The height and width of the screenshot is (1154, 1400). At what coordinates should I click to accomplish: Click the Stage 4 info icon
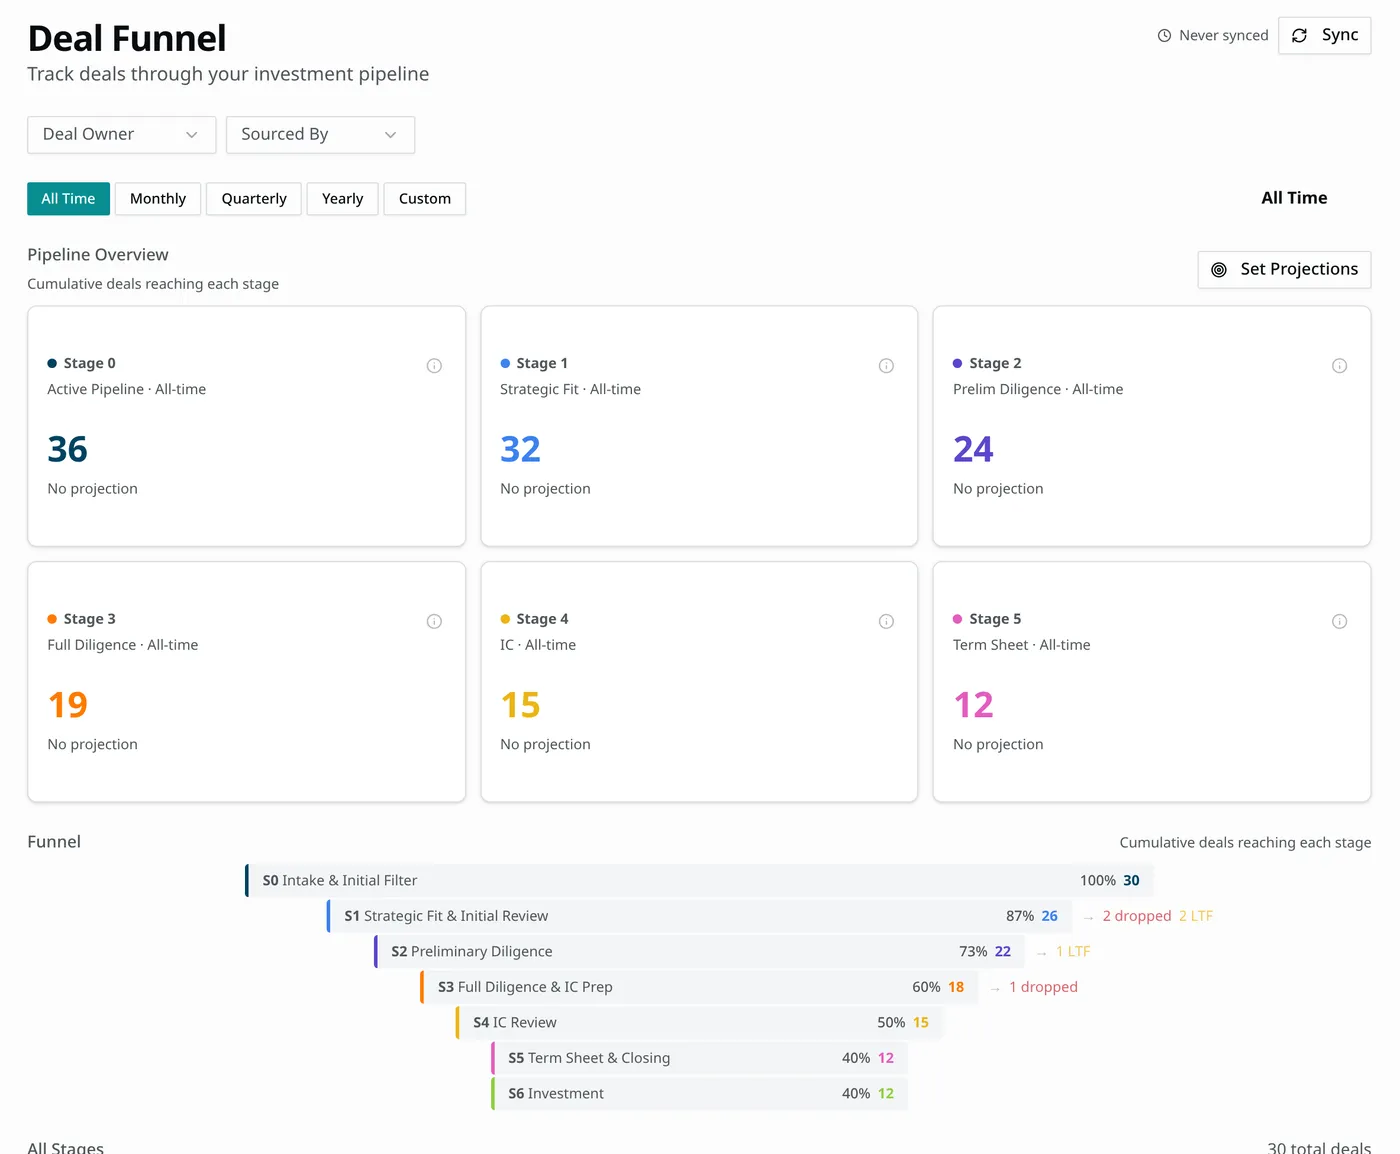pos(886,622)
